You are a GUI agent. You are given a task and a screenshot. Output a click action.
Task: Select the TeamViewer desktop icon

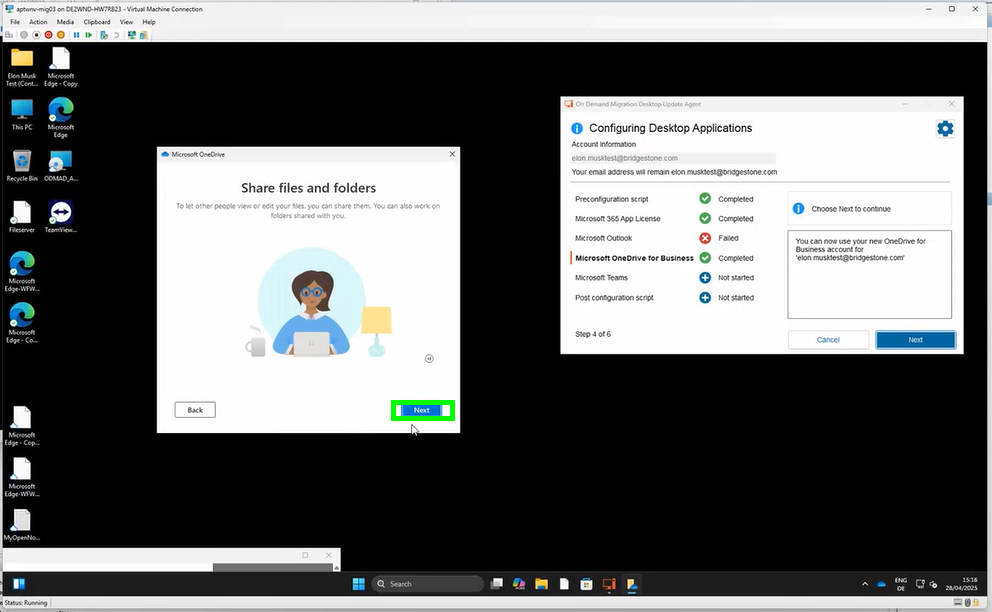pos(61,217)
